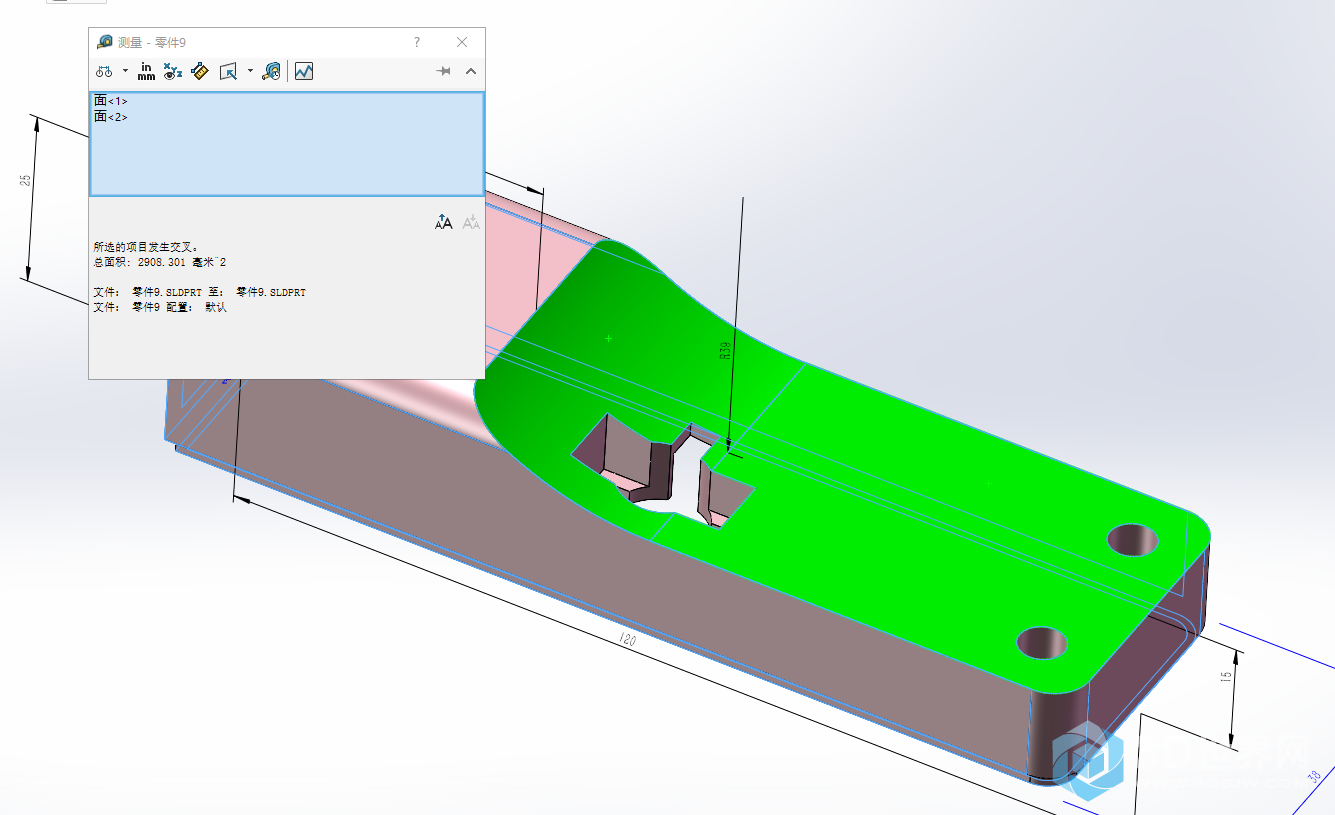Click the 25 height dimension
The image size is (1335, 815).
point(26,180)
